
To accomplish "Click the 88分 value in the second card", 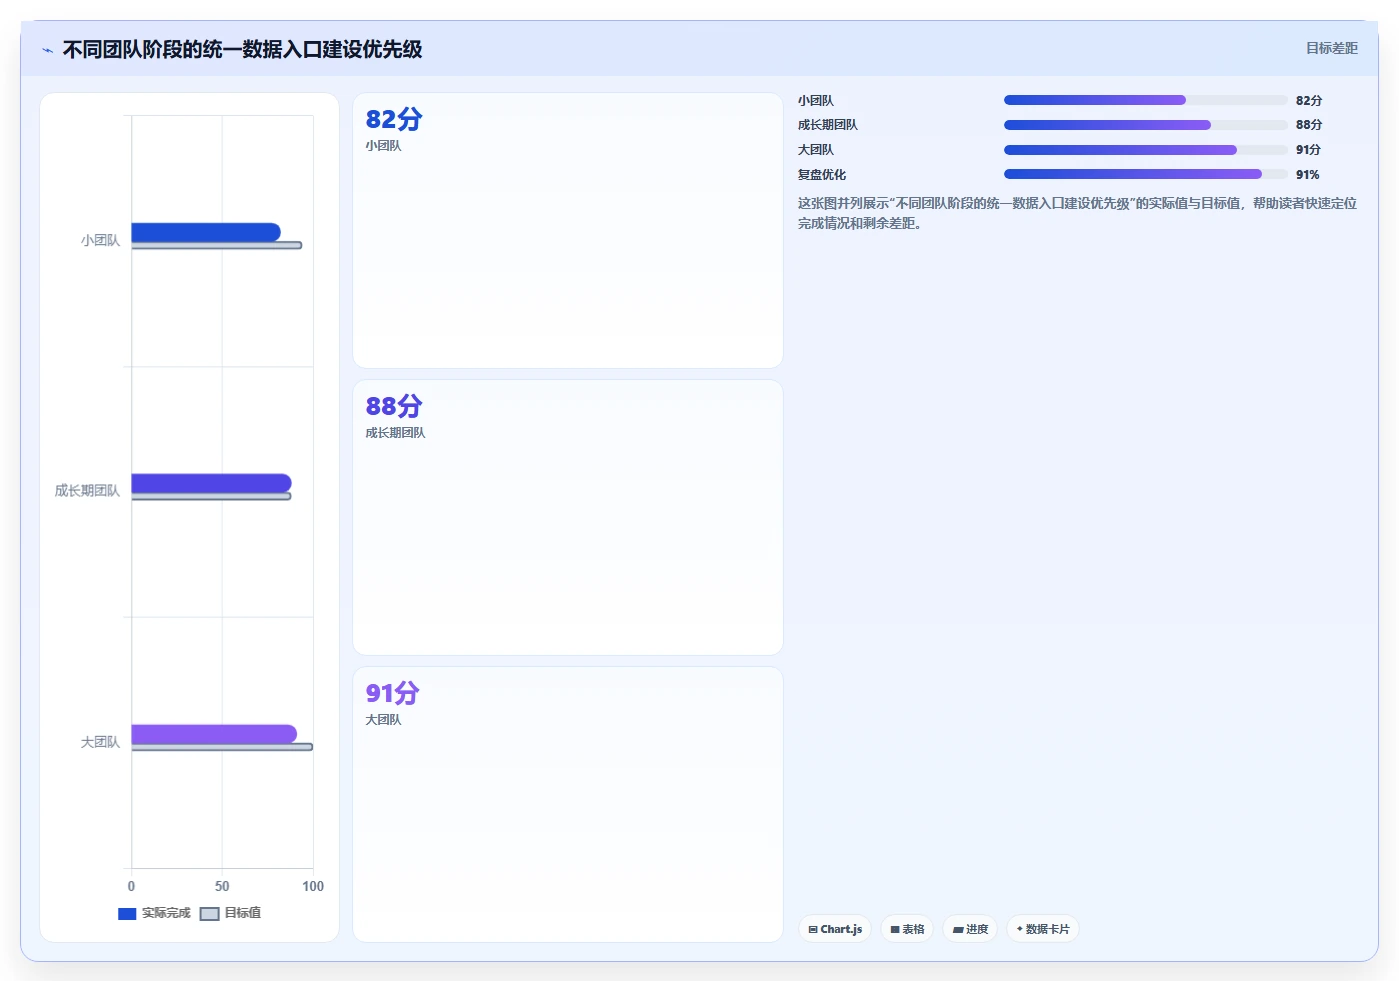I will point(394,406).
